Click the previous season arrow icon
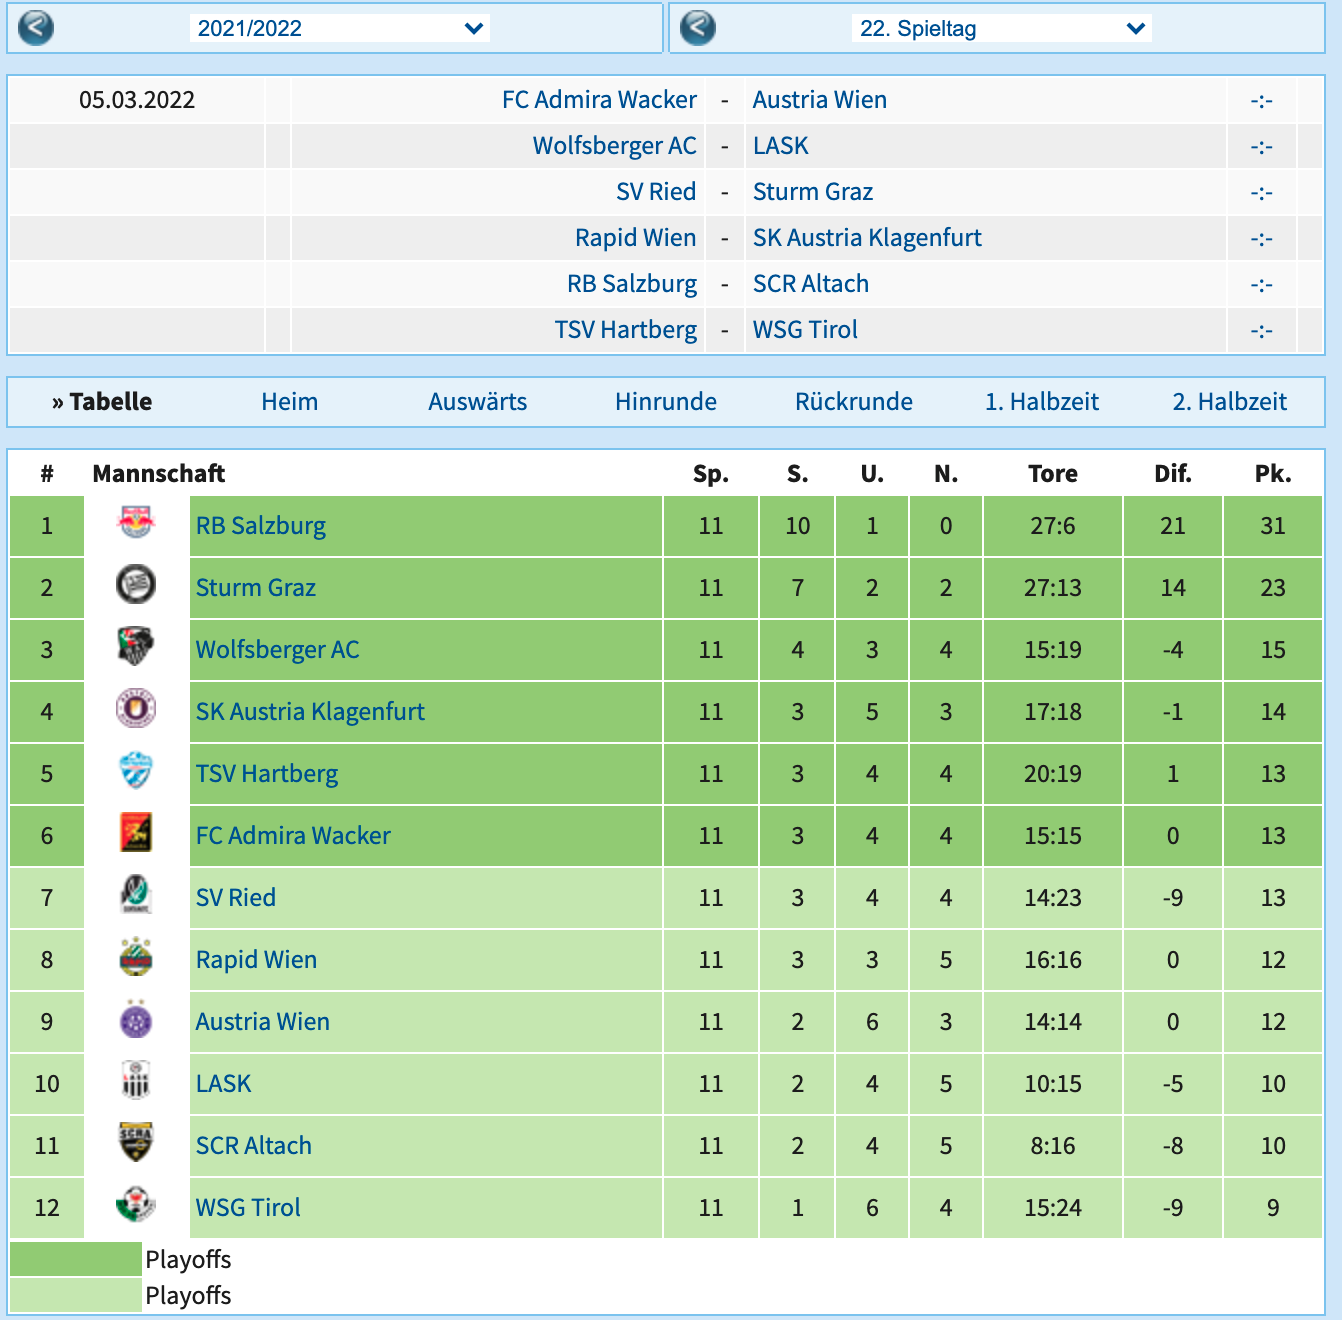The image size is (1342, 1320). [x=36, y=27]
